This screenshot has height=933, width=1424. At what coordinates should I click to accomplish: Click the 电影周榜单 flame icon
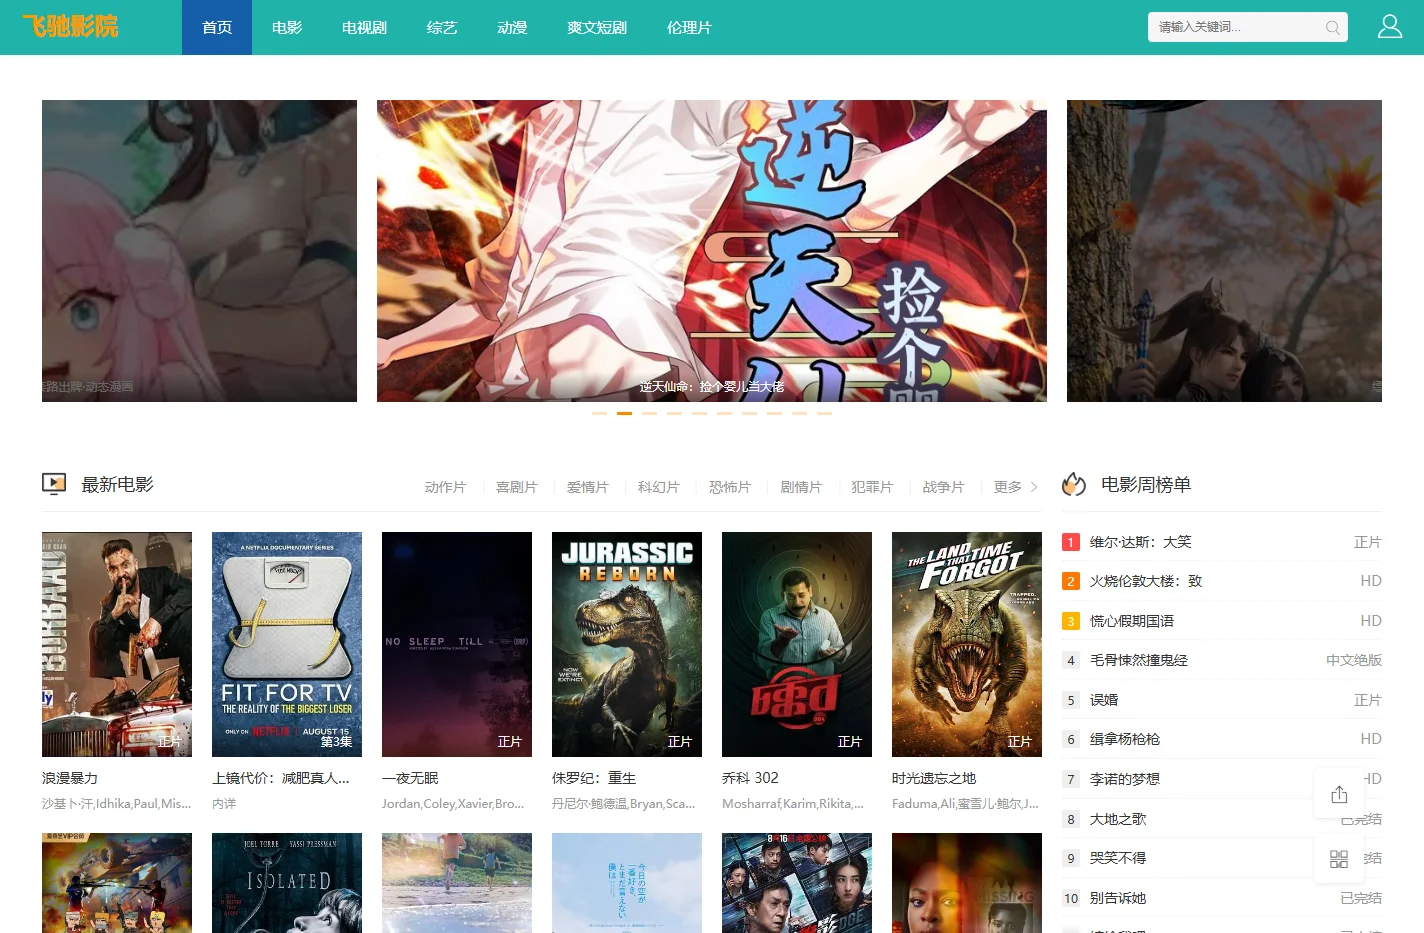(x=1074, y=484)
